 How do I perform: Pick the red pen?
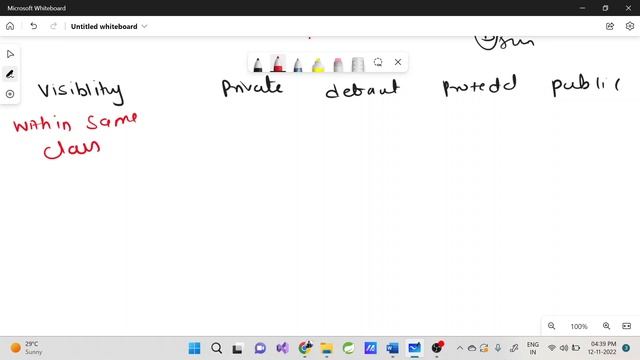click(278, 64)
